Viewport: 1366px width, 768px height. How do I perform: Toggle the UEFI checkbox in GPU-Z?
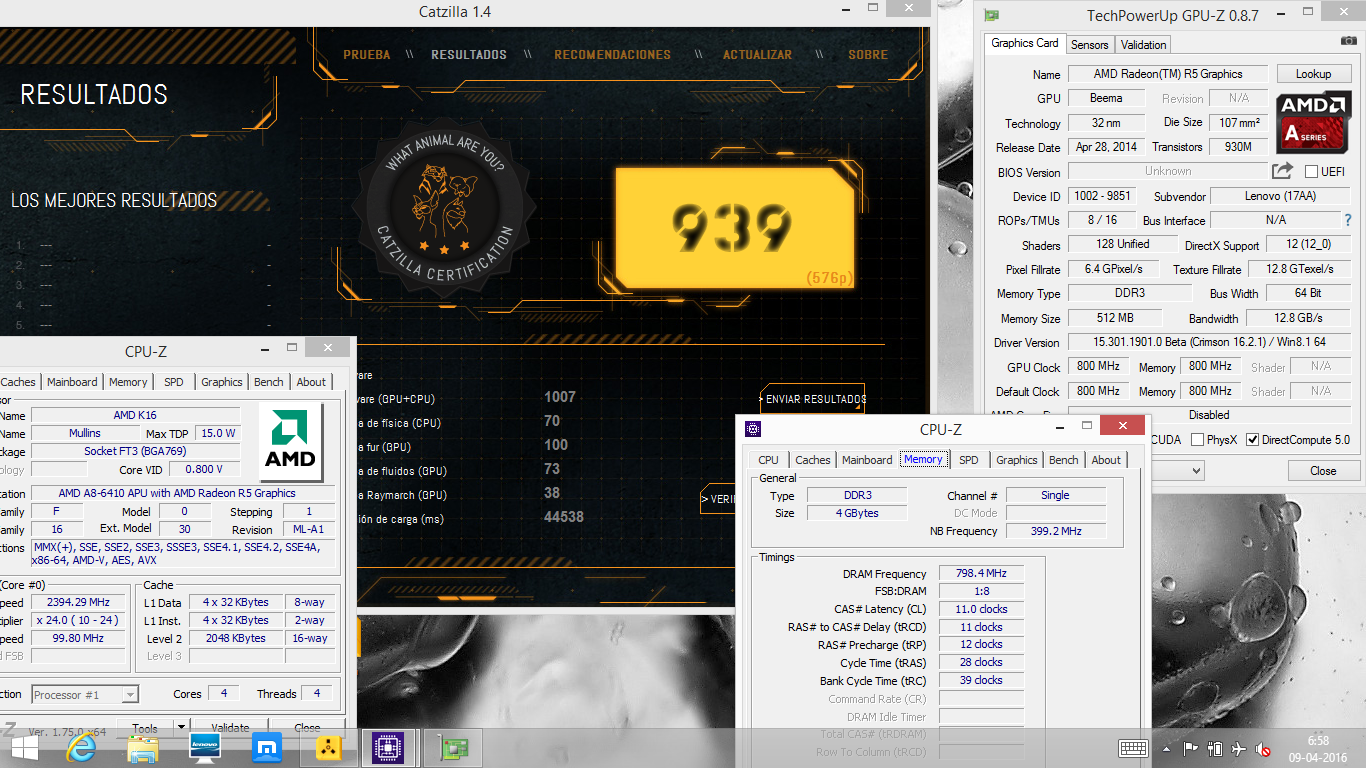(x=1311, y=171)
